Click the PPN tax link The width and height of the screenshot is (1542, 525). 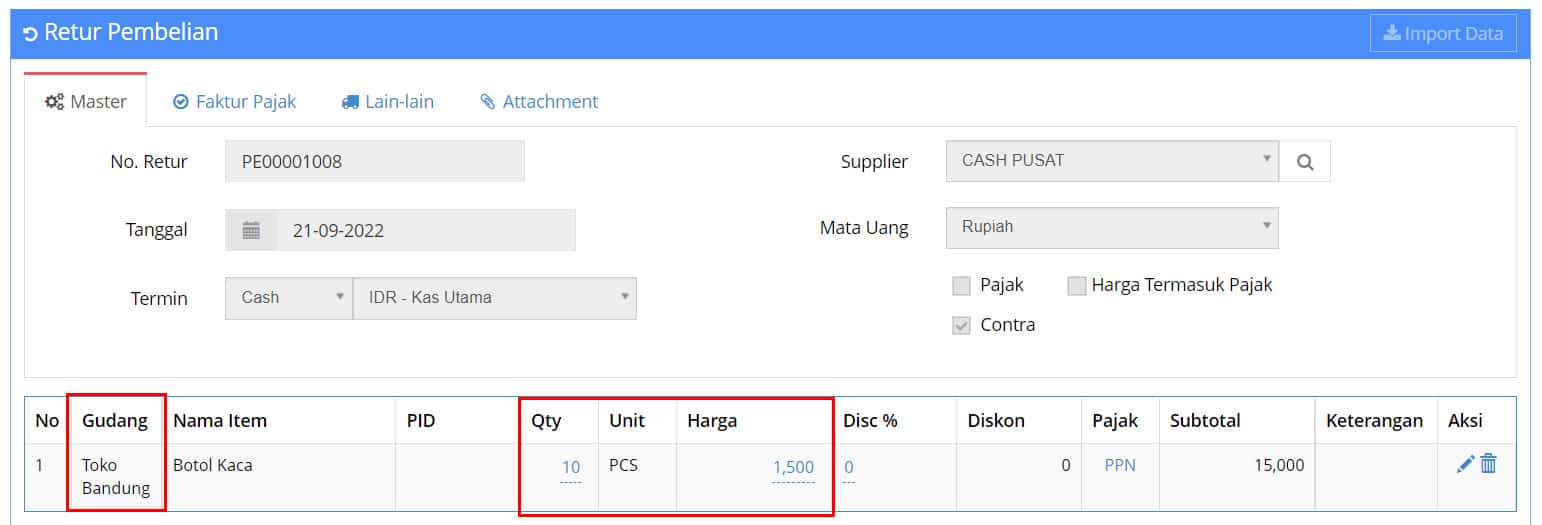(1120, 466)
